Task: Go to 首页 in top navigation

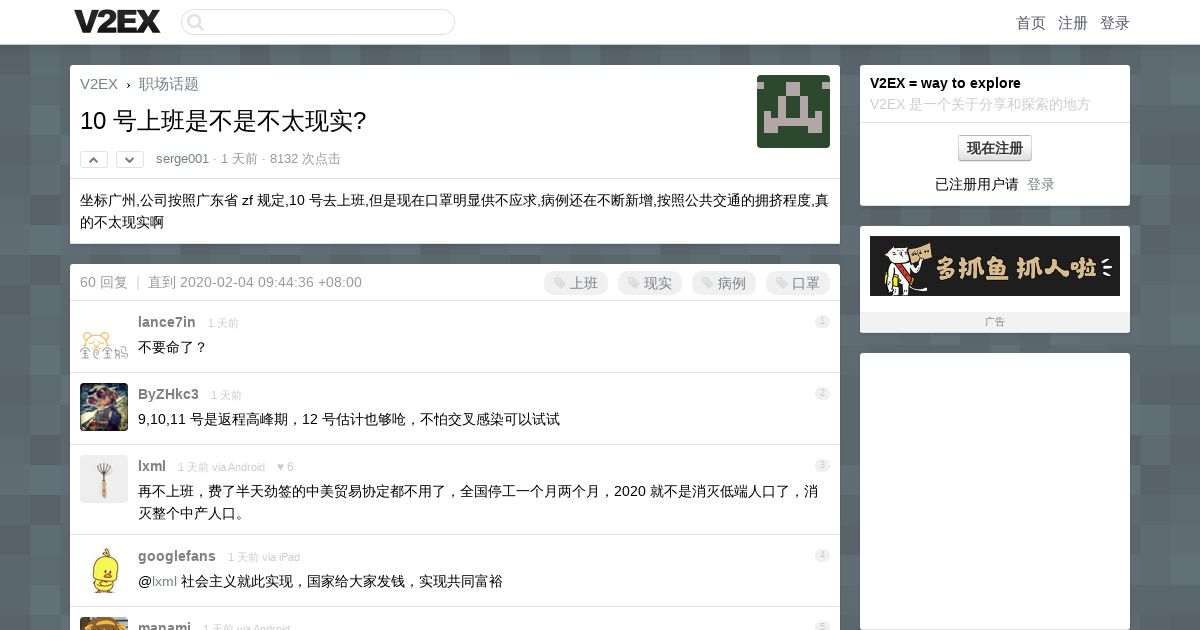Action: click(x=1031, y=23)
